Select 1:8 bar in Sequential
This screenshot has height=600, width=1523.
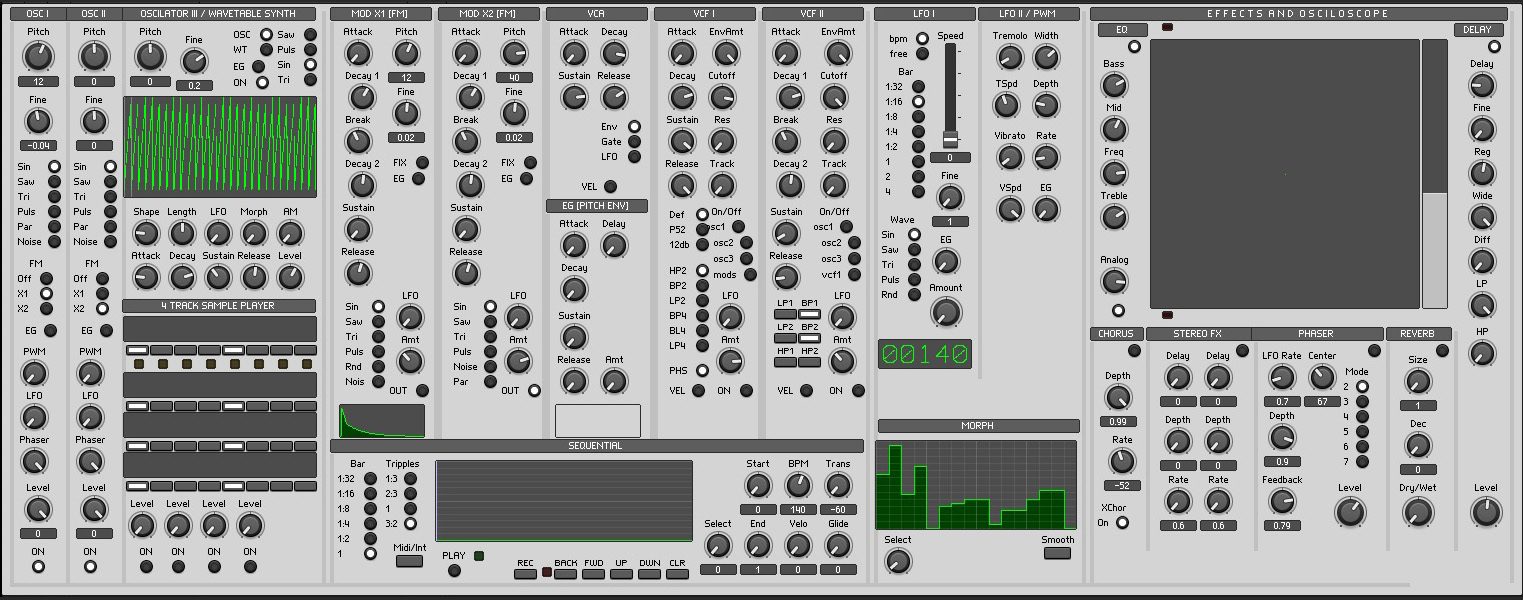click(370, 509)
